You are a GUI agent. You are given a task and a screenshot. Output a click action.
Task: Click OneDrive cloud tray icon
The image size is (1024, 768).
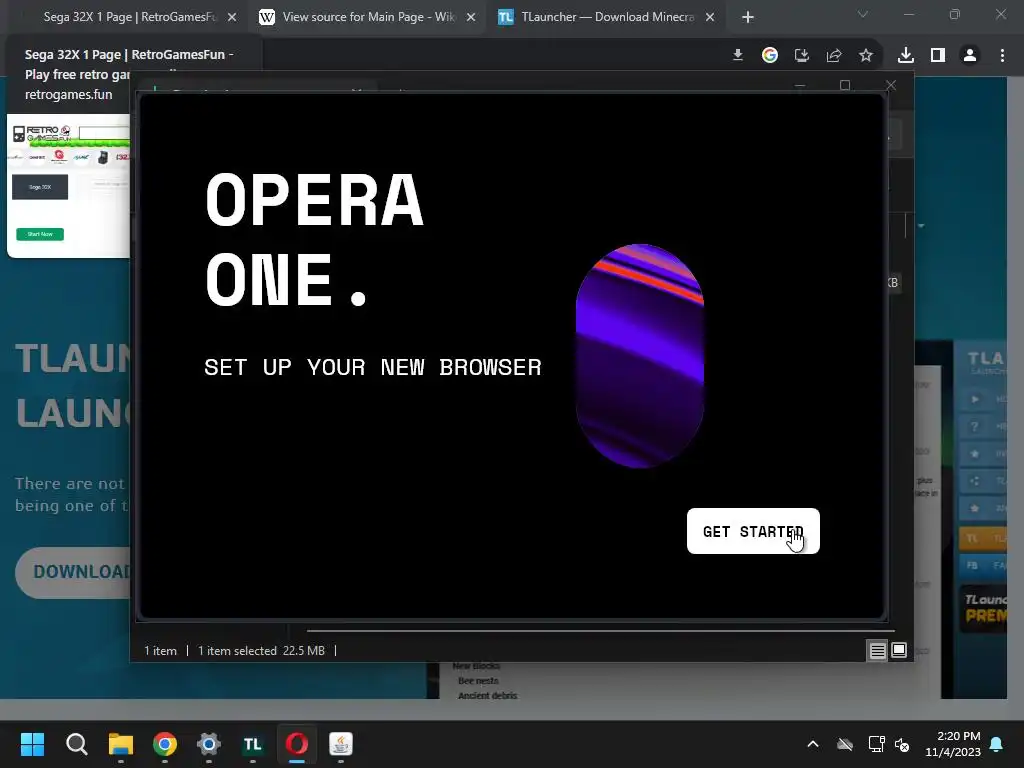845,744
